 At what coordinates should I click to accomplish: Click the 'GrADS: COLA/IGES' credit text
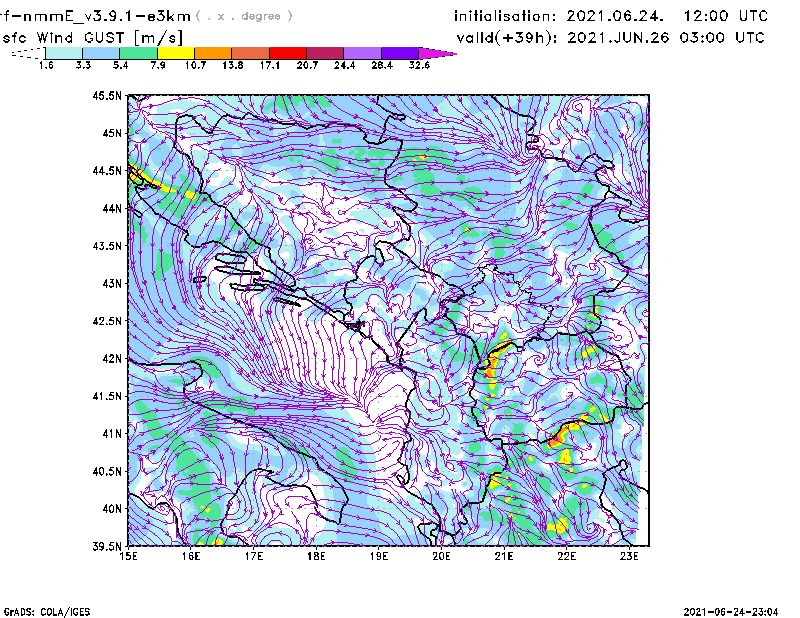[47, 612]
